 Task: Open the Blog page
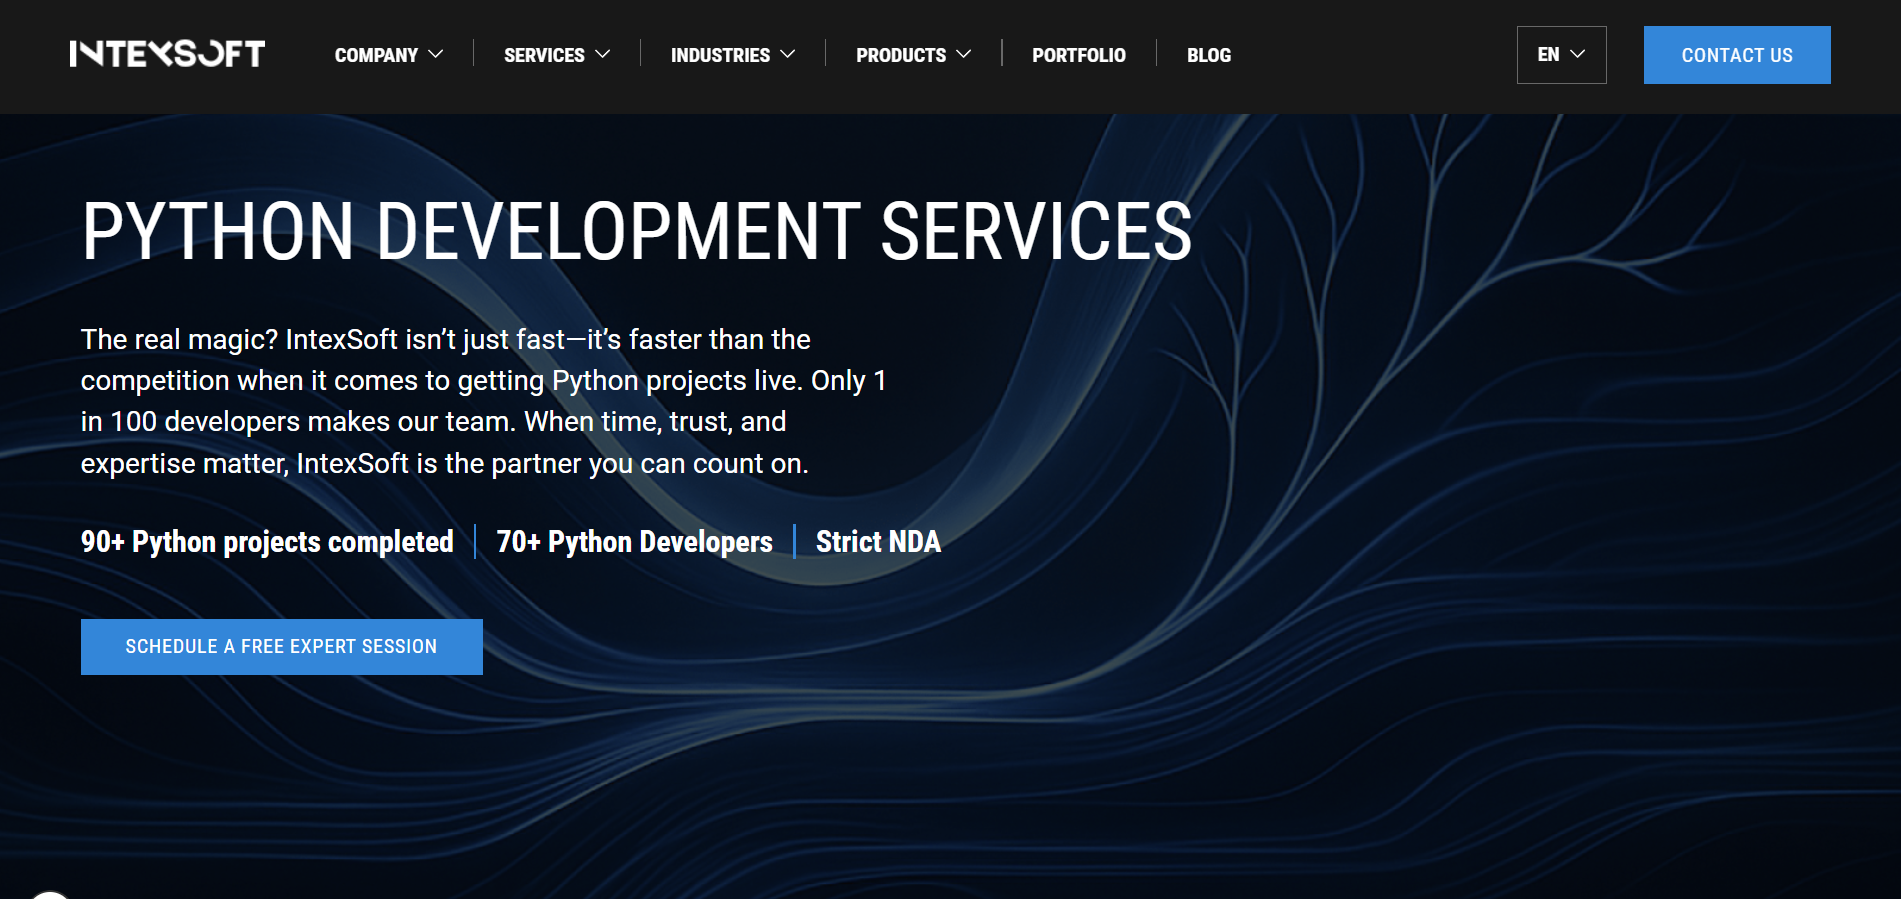(x=1208, y=56)
